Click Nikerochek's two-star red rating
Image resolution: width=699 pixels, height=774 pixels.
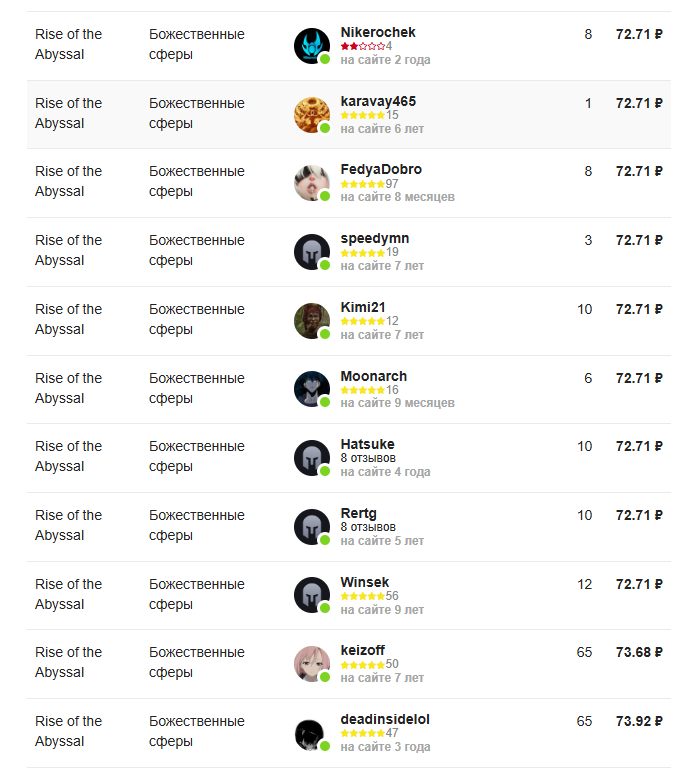tap(362, 46)
